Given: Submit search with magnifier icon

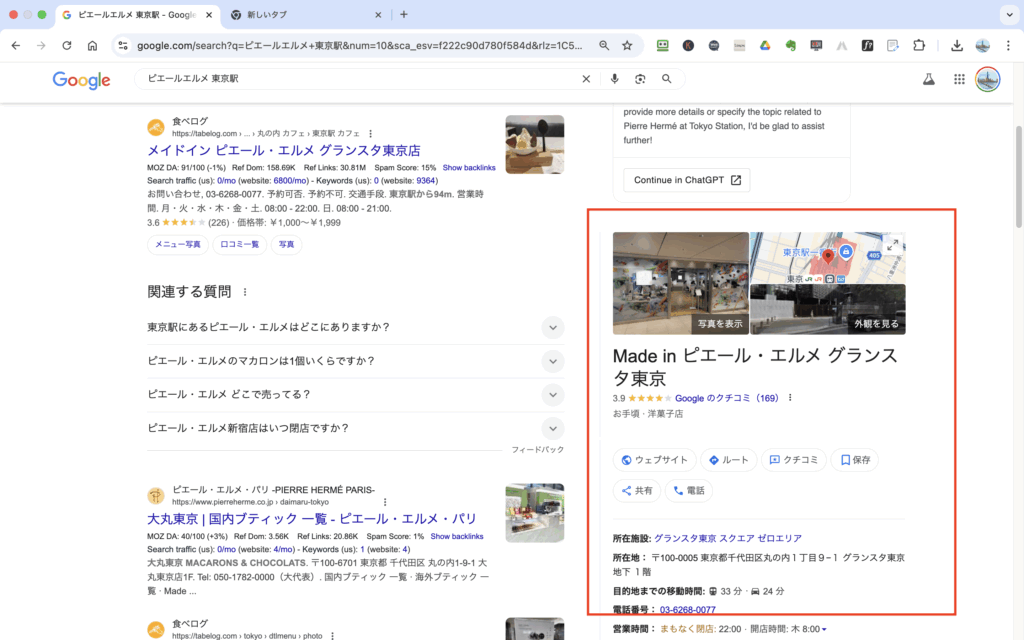Looking at the screenshot, I should pyautogui.click(x=666, y=79).
